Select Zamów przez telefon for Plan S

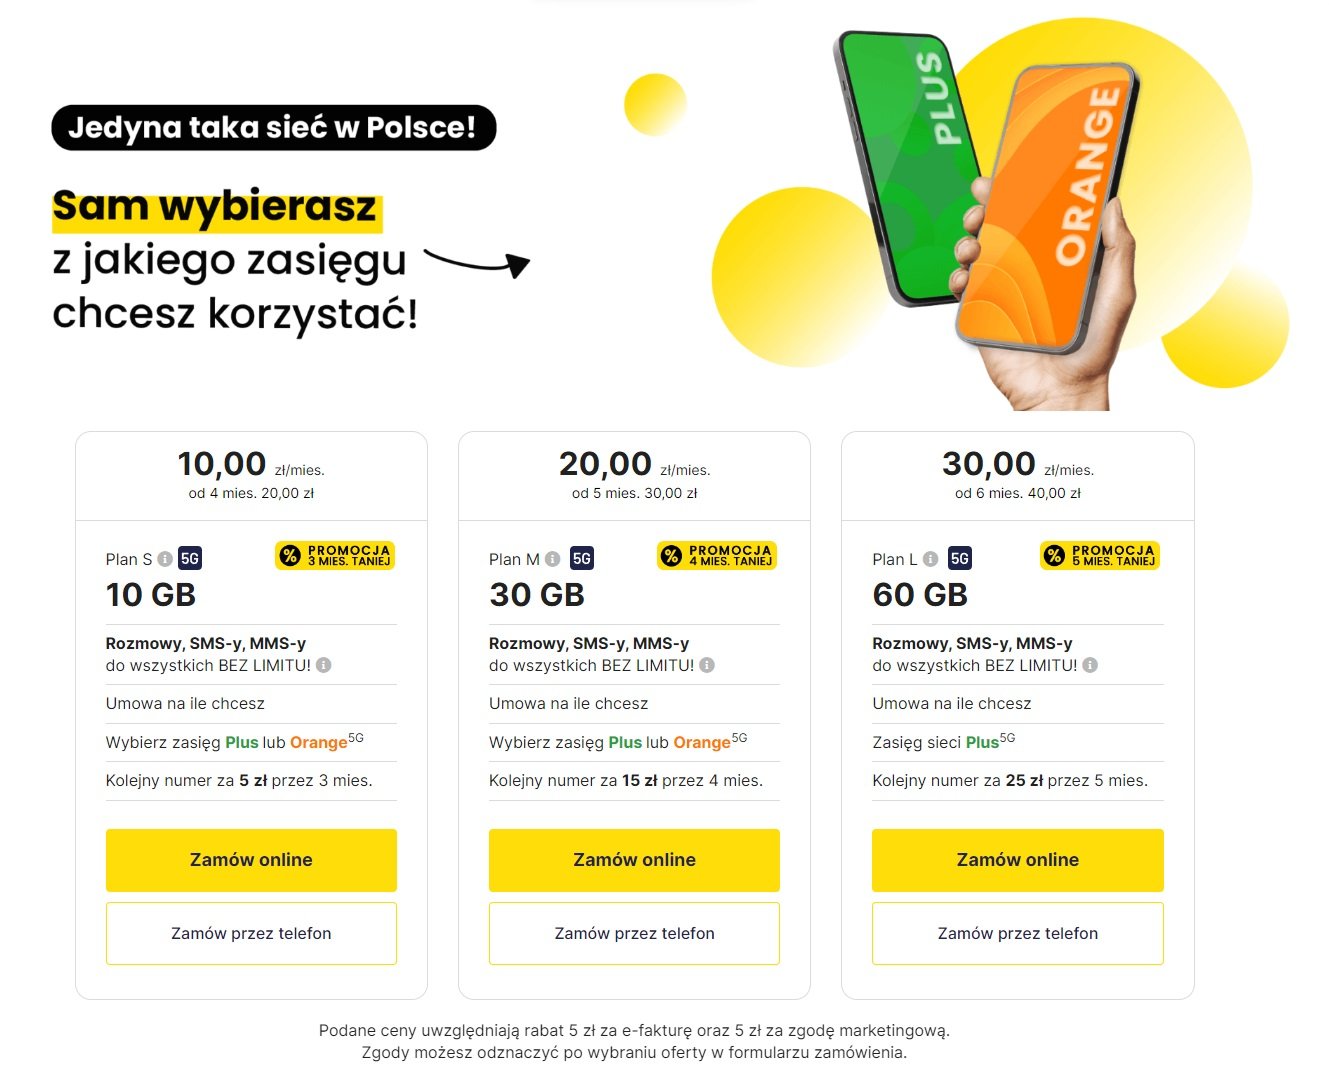pyautogui.click(x=251, y=934)
